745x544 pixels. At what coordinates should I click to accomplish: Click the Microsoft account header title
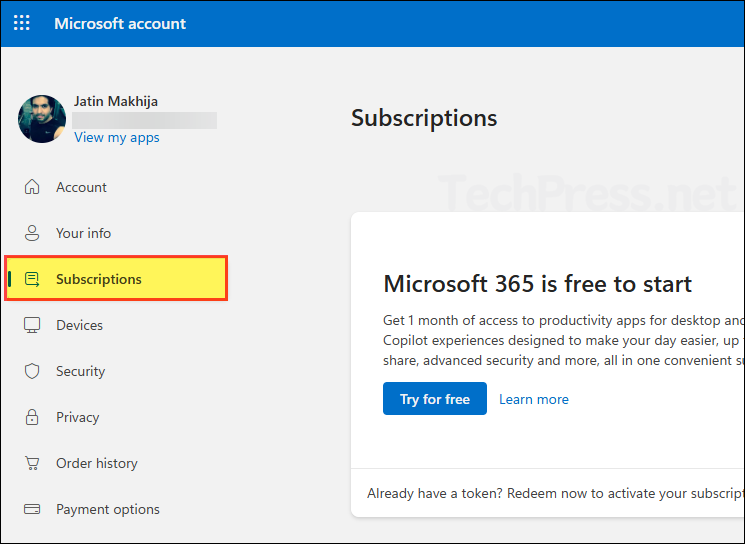pos(120,23)
